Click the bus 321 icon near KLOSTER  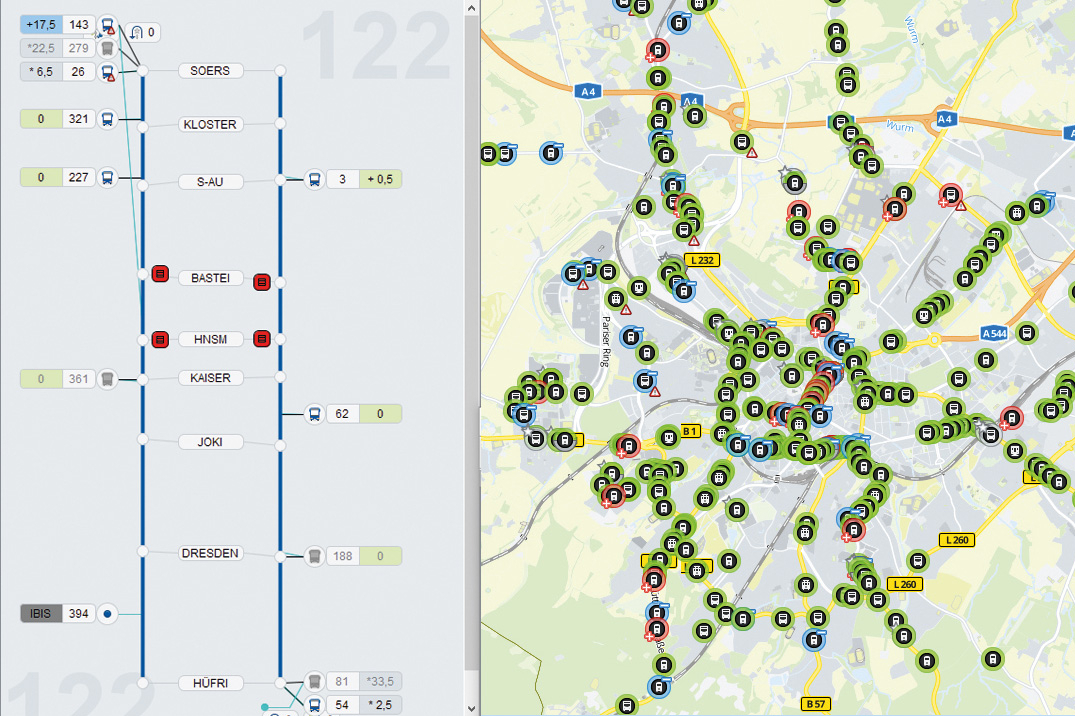108,118
